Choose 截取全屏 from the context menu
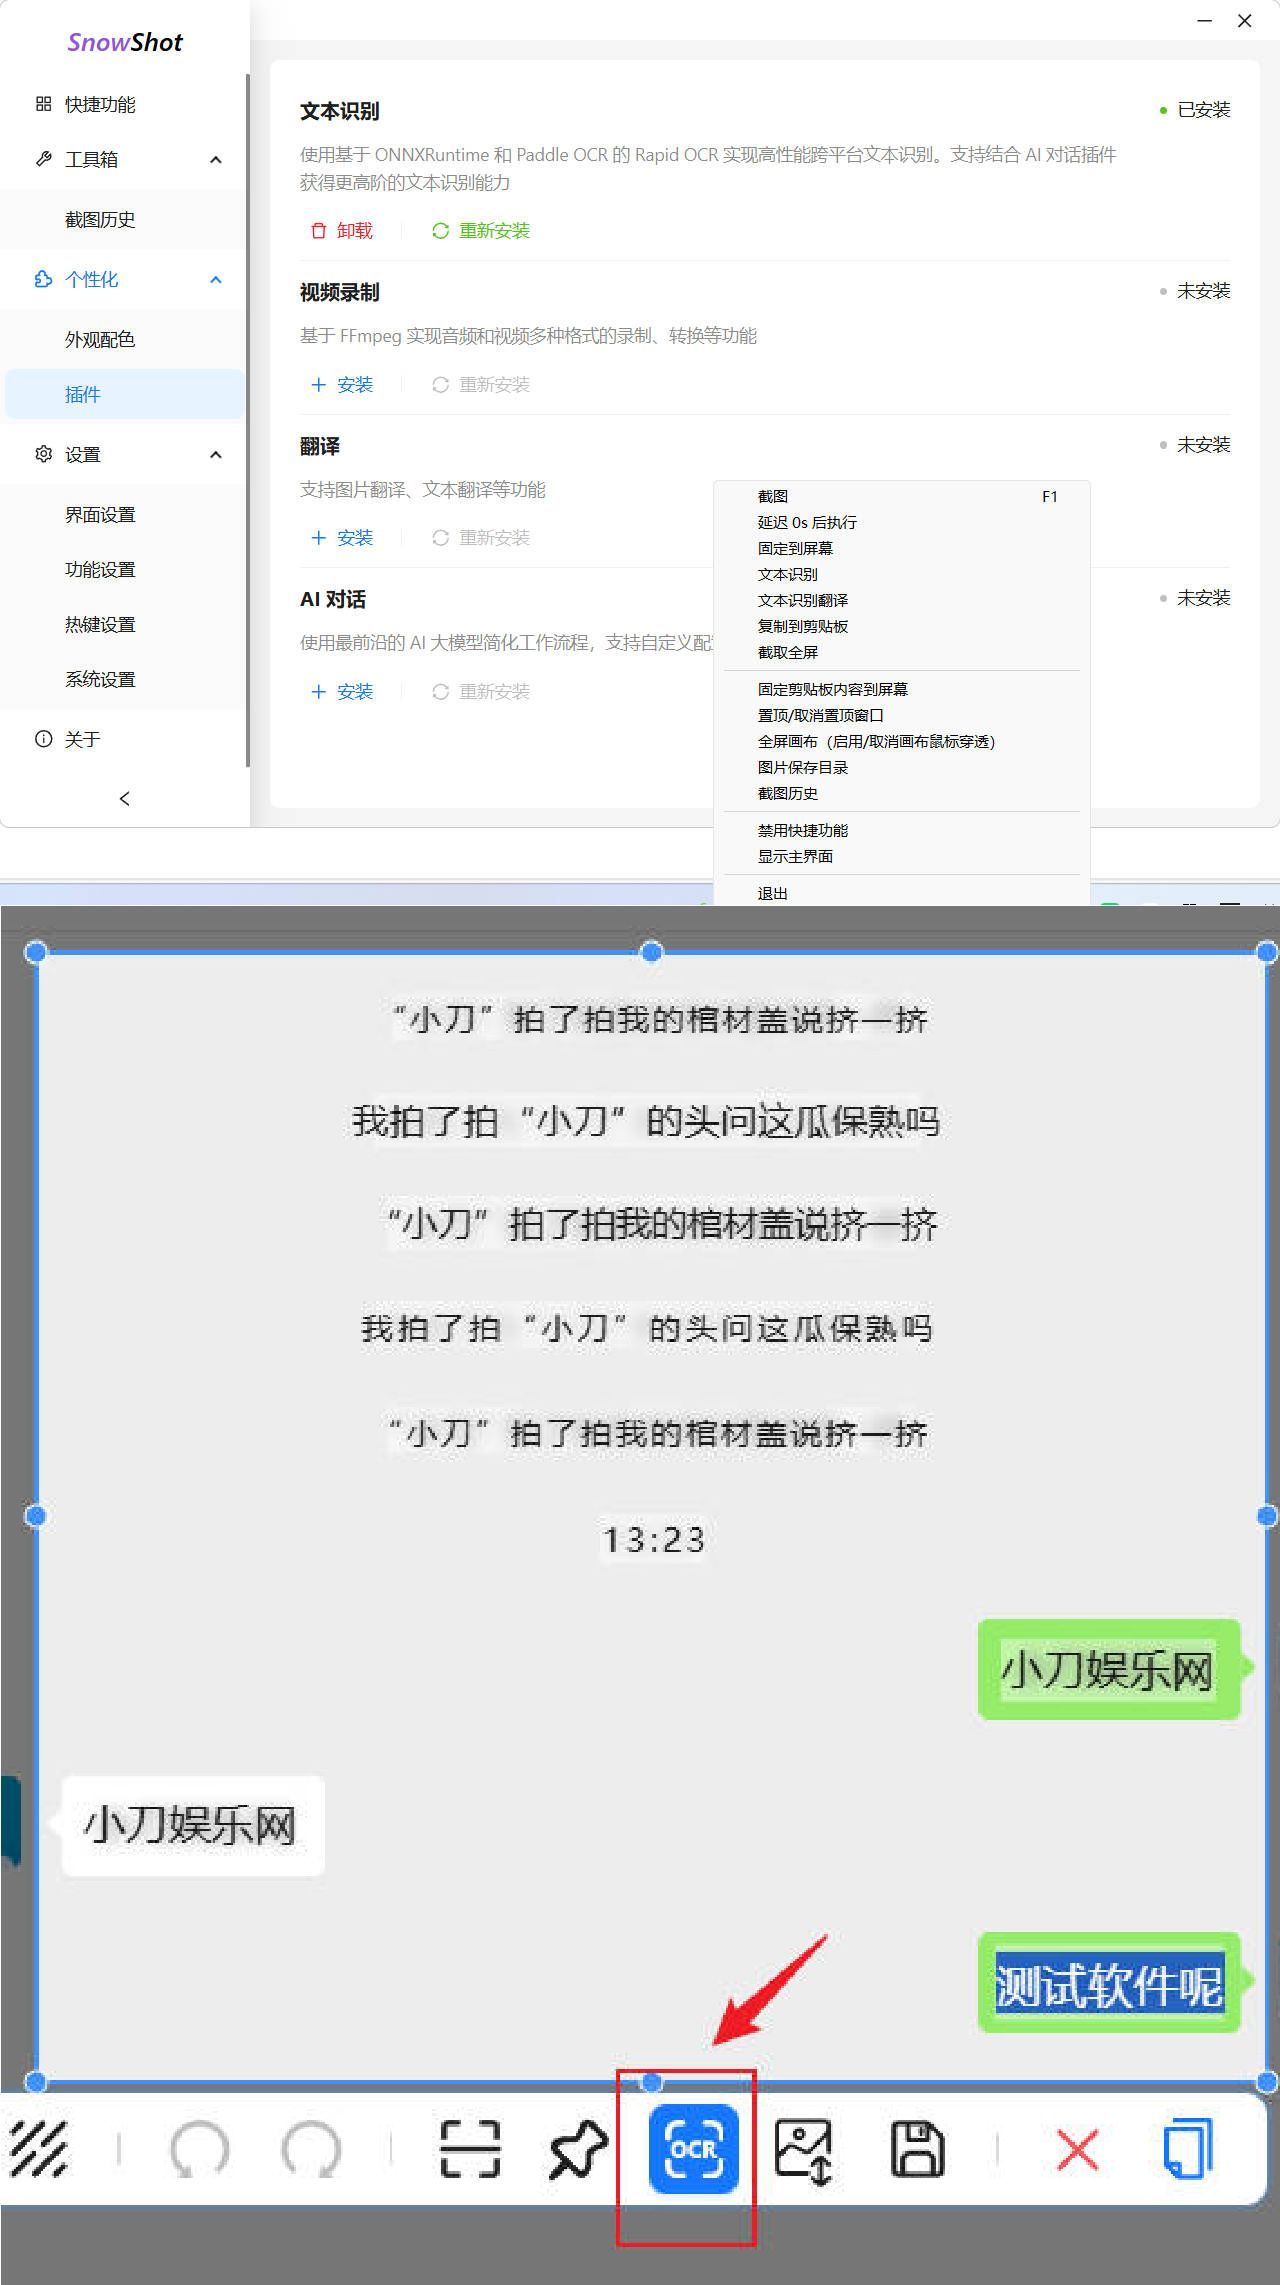This screenshot has height=2285, width=1280. click(787, 652)
